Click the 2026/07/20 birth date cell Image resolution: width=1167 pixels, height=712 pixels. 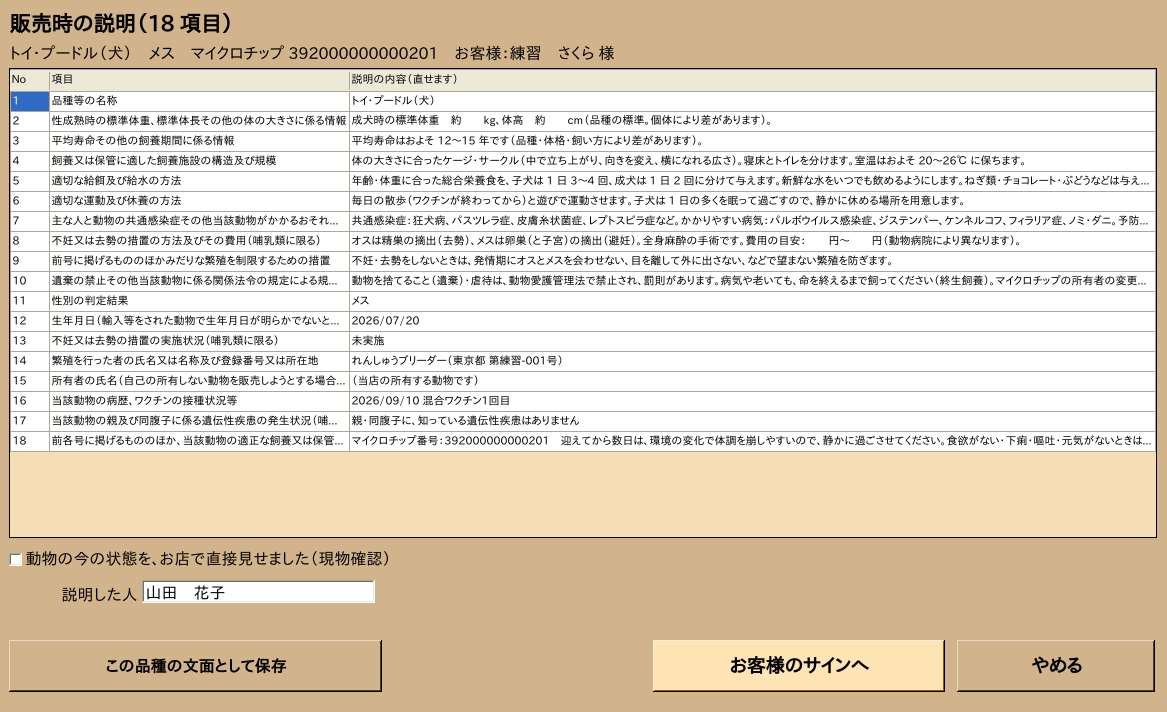pos(752,321)
